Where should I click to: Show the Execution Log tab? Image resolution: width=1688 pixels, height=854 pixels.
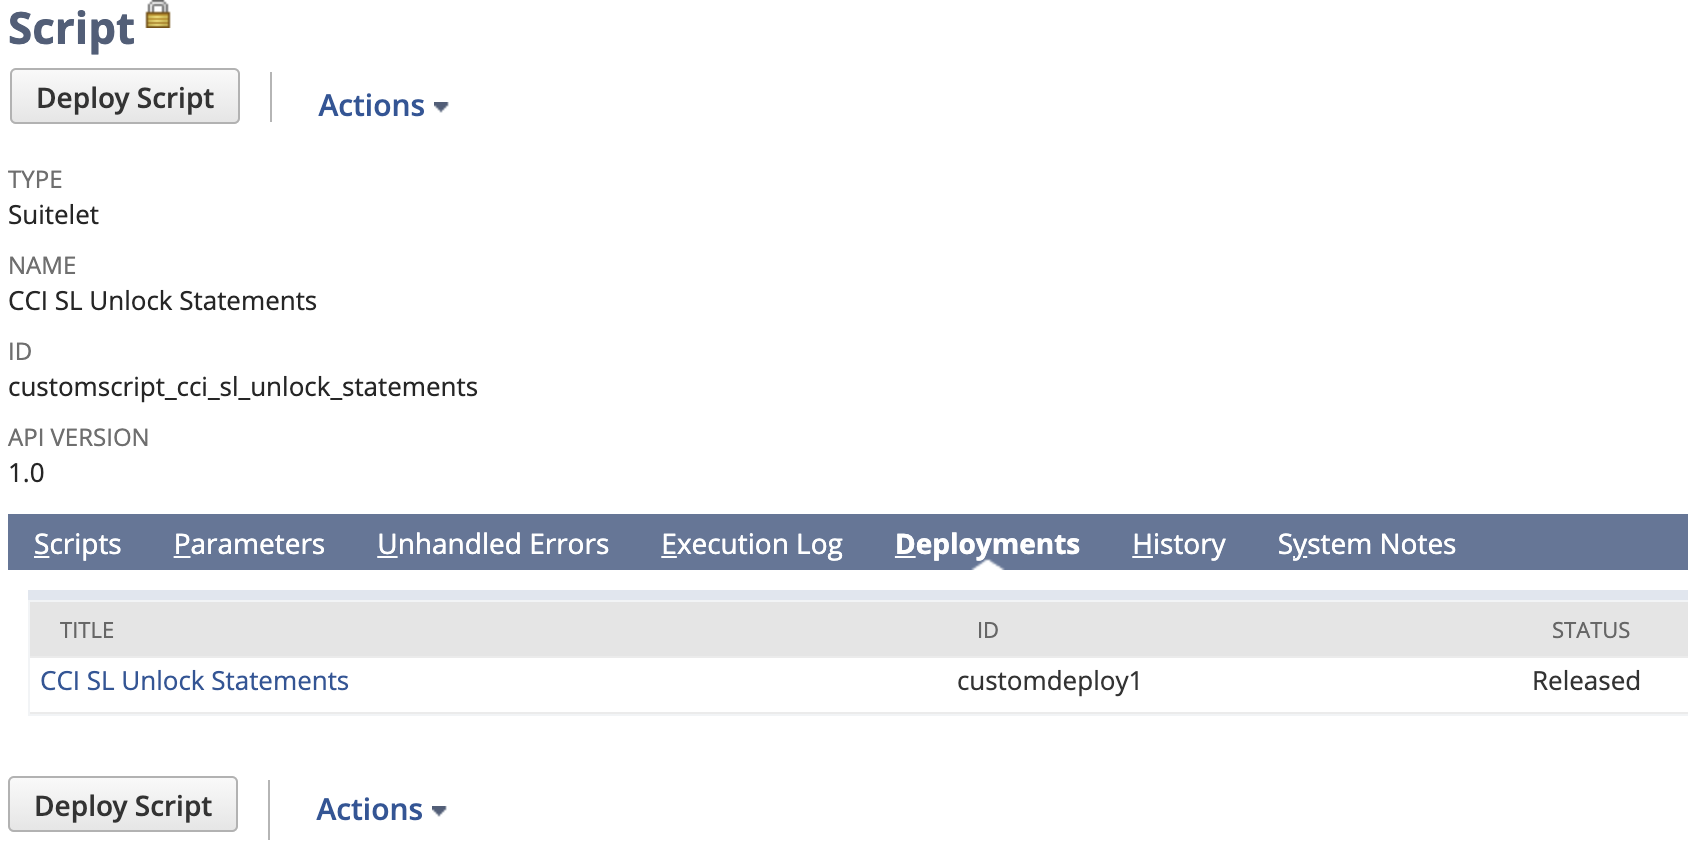752,544
